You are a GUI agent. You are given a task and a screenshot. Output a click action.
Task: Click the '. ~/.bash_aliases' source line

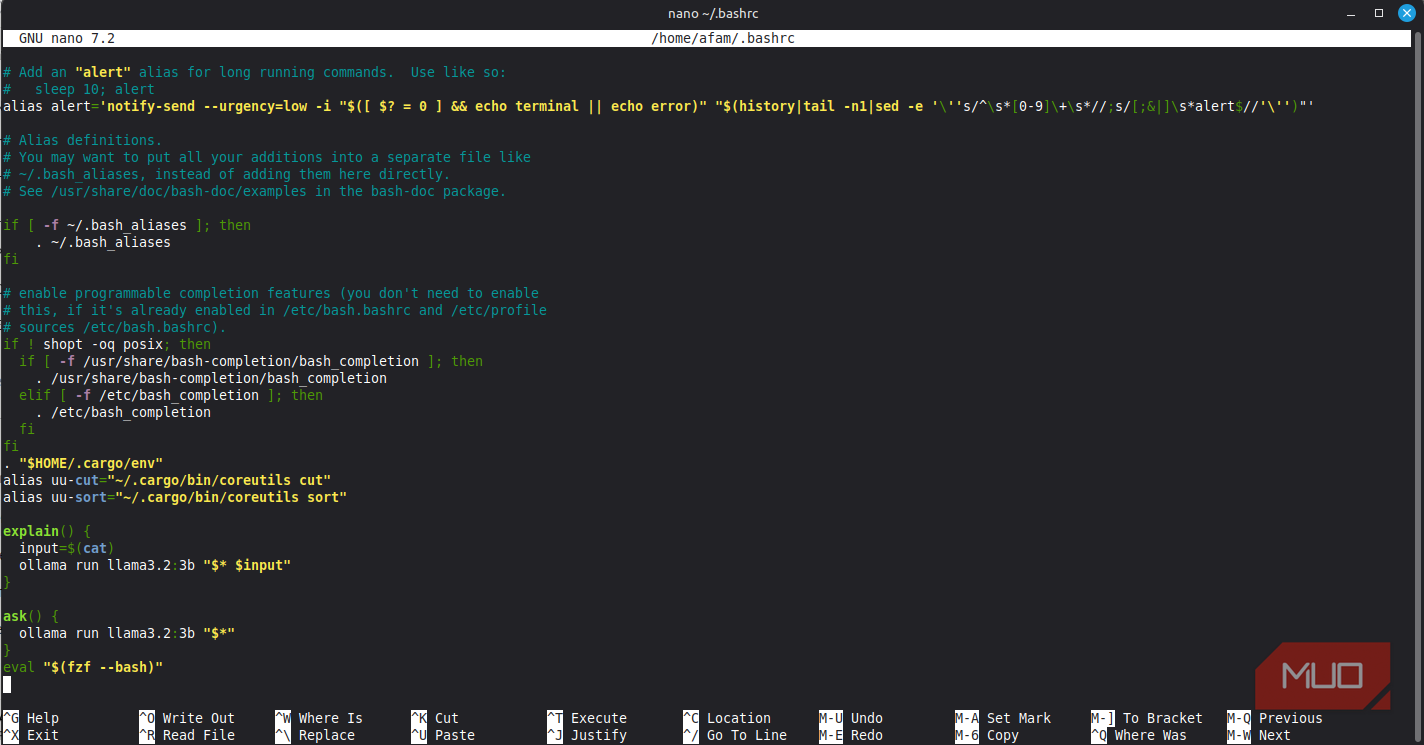point(103,242)
